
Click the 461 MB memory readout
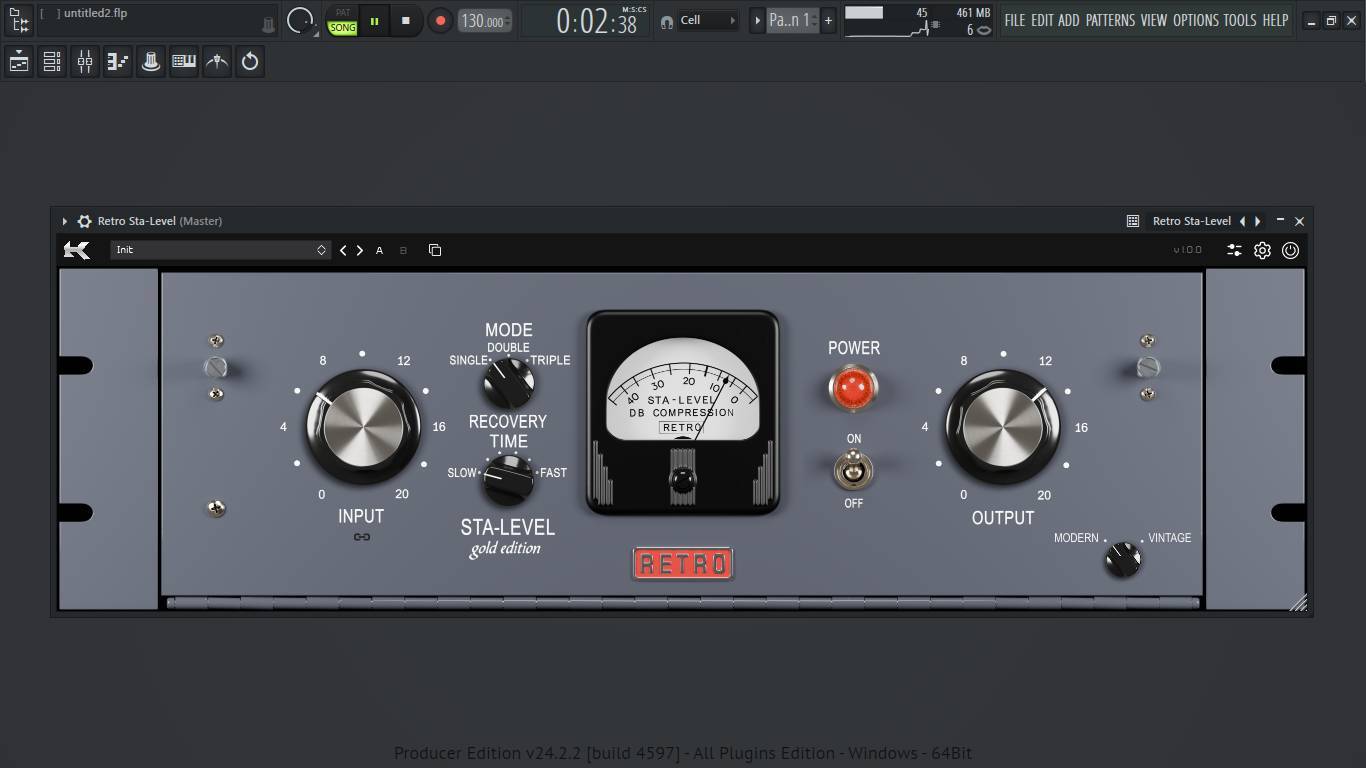pyautogui.click(x=973, y=13)
